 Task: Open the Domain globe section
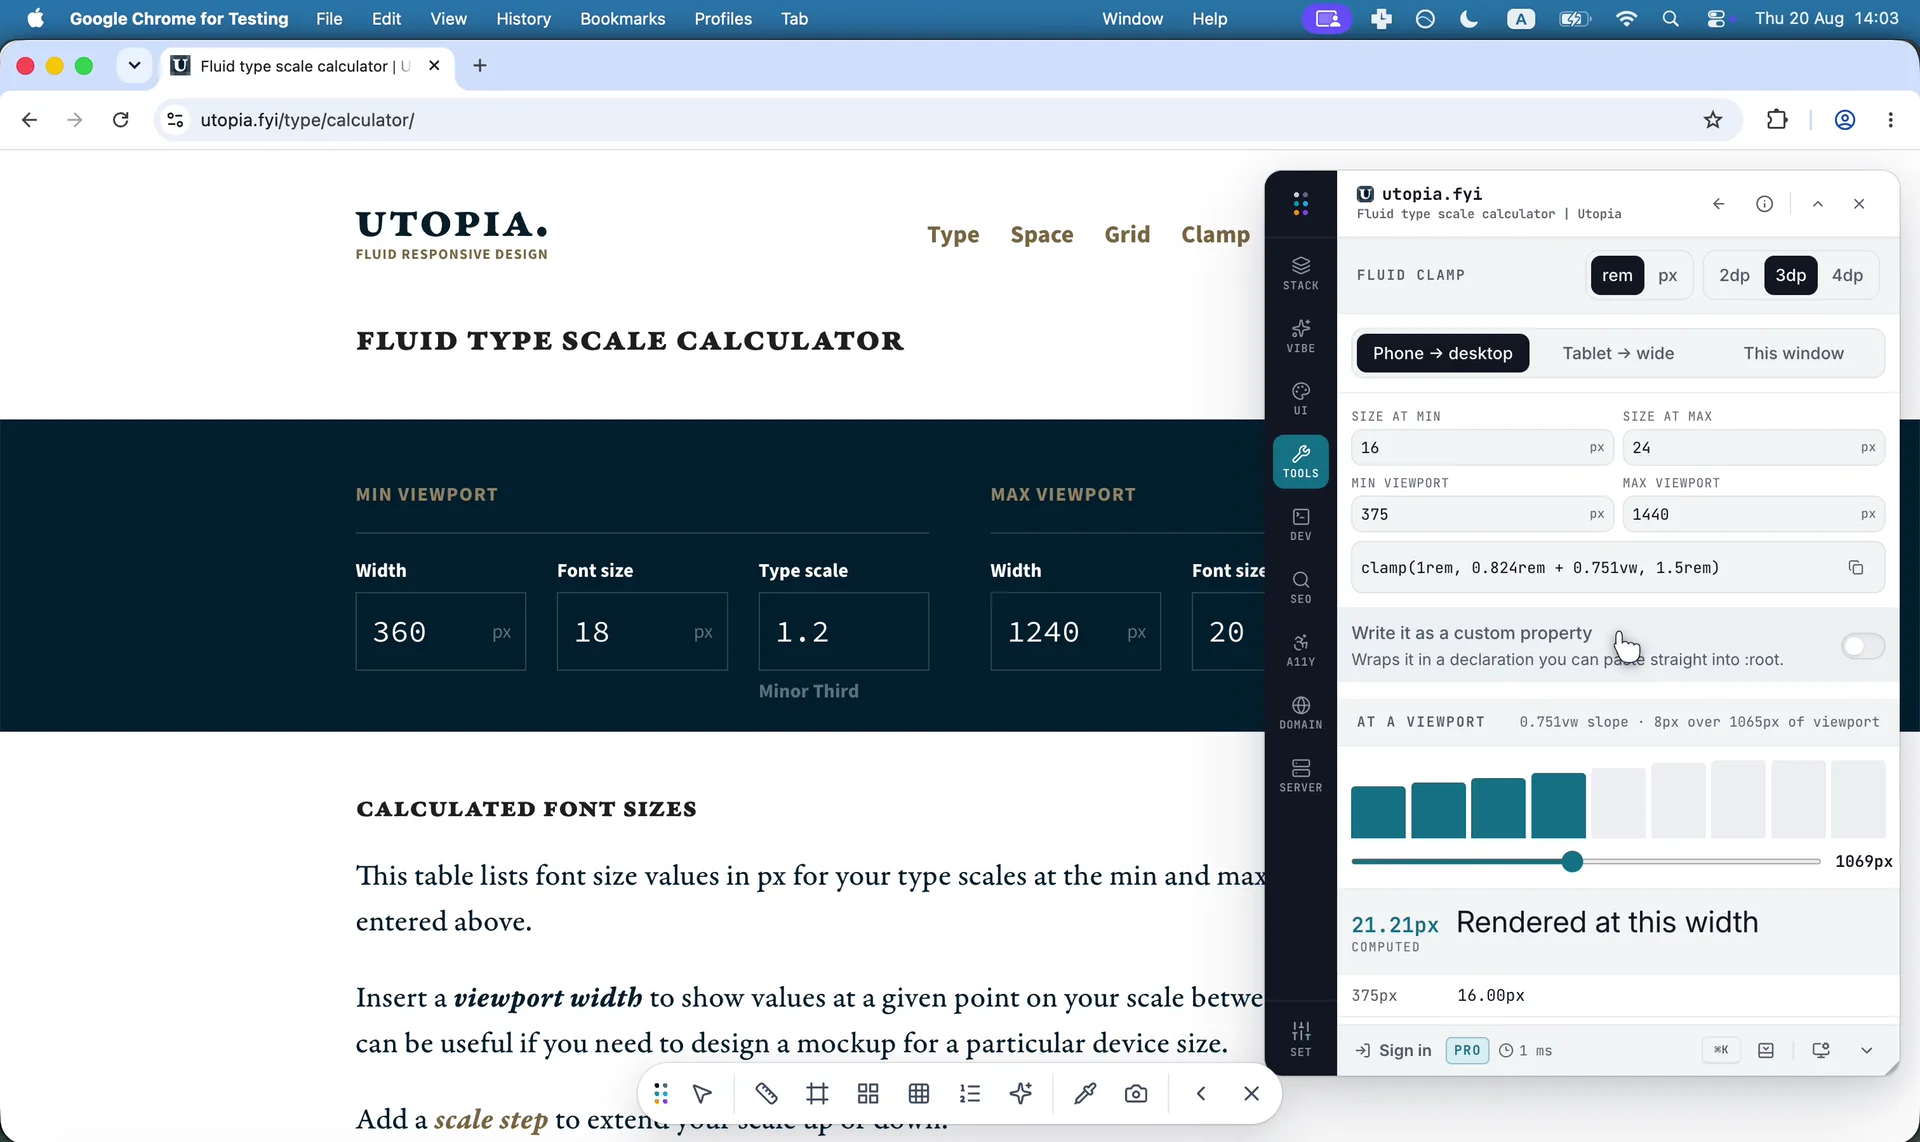point(1300,713)
